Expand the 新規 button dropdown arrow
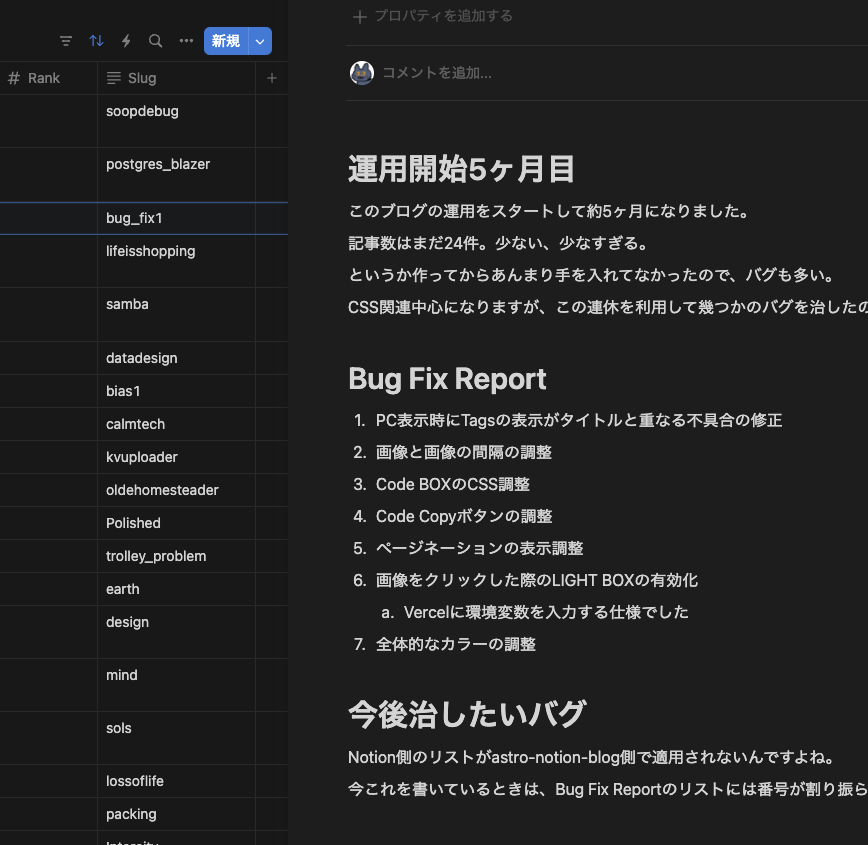The width and height of the screenshot is (868, 845). coord(260,41)
